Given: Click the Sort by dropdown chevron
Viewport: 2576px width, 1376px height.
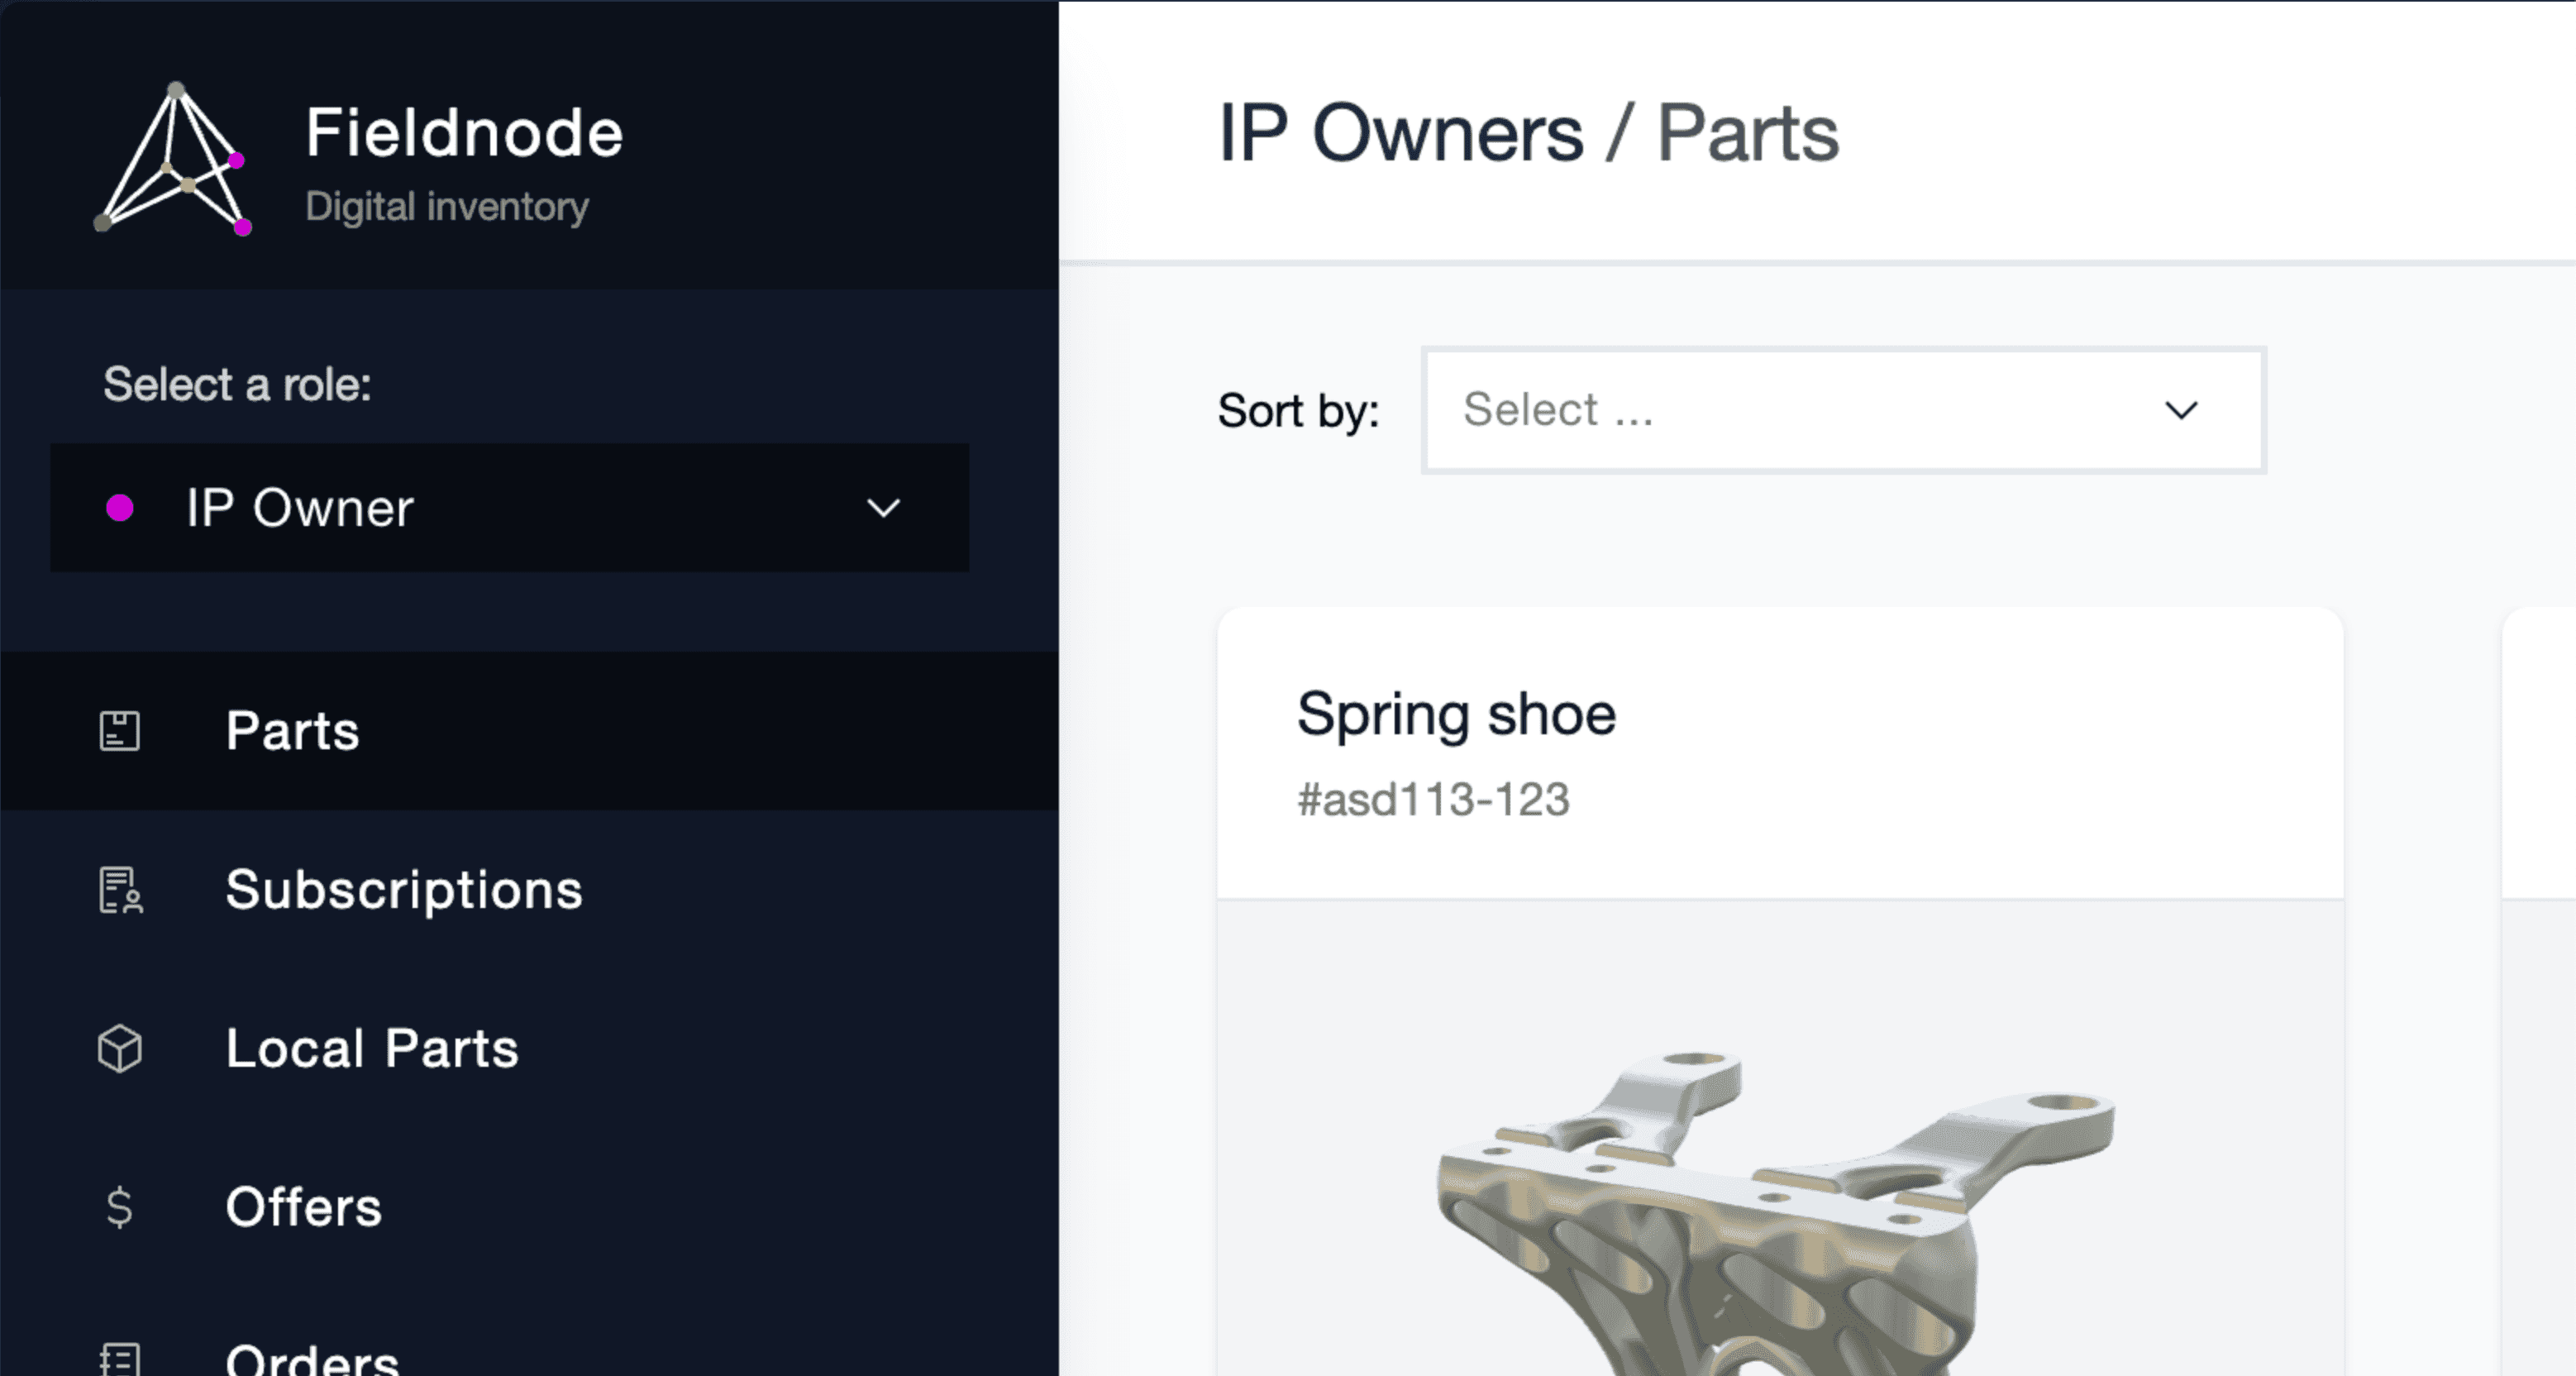Looking at the screenshot, I should [2181, 410].
